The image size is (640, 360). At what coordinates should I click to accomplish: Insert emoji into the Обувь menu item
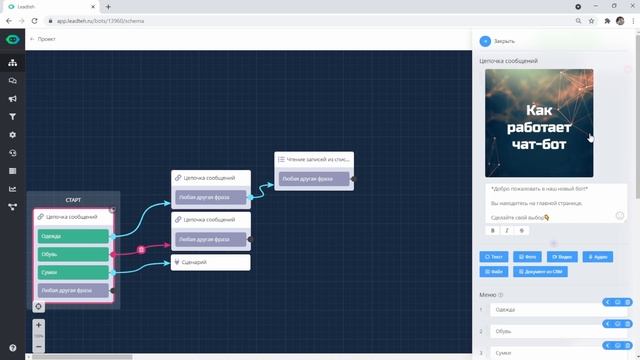pyautogui.click(x=618, y=324)
